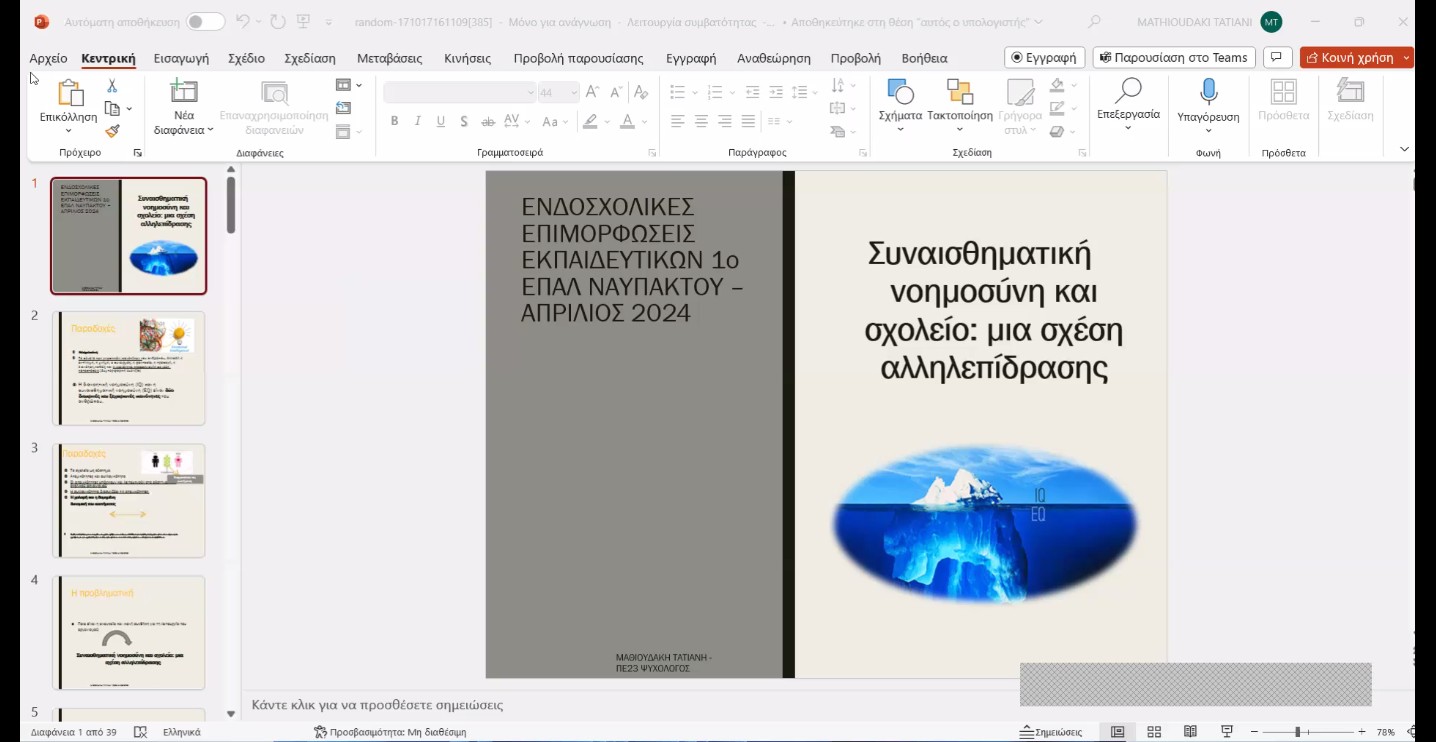Click the spell check icon in status bar
1436x742 pixels.
pos(140,732)
